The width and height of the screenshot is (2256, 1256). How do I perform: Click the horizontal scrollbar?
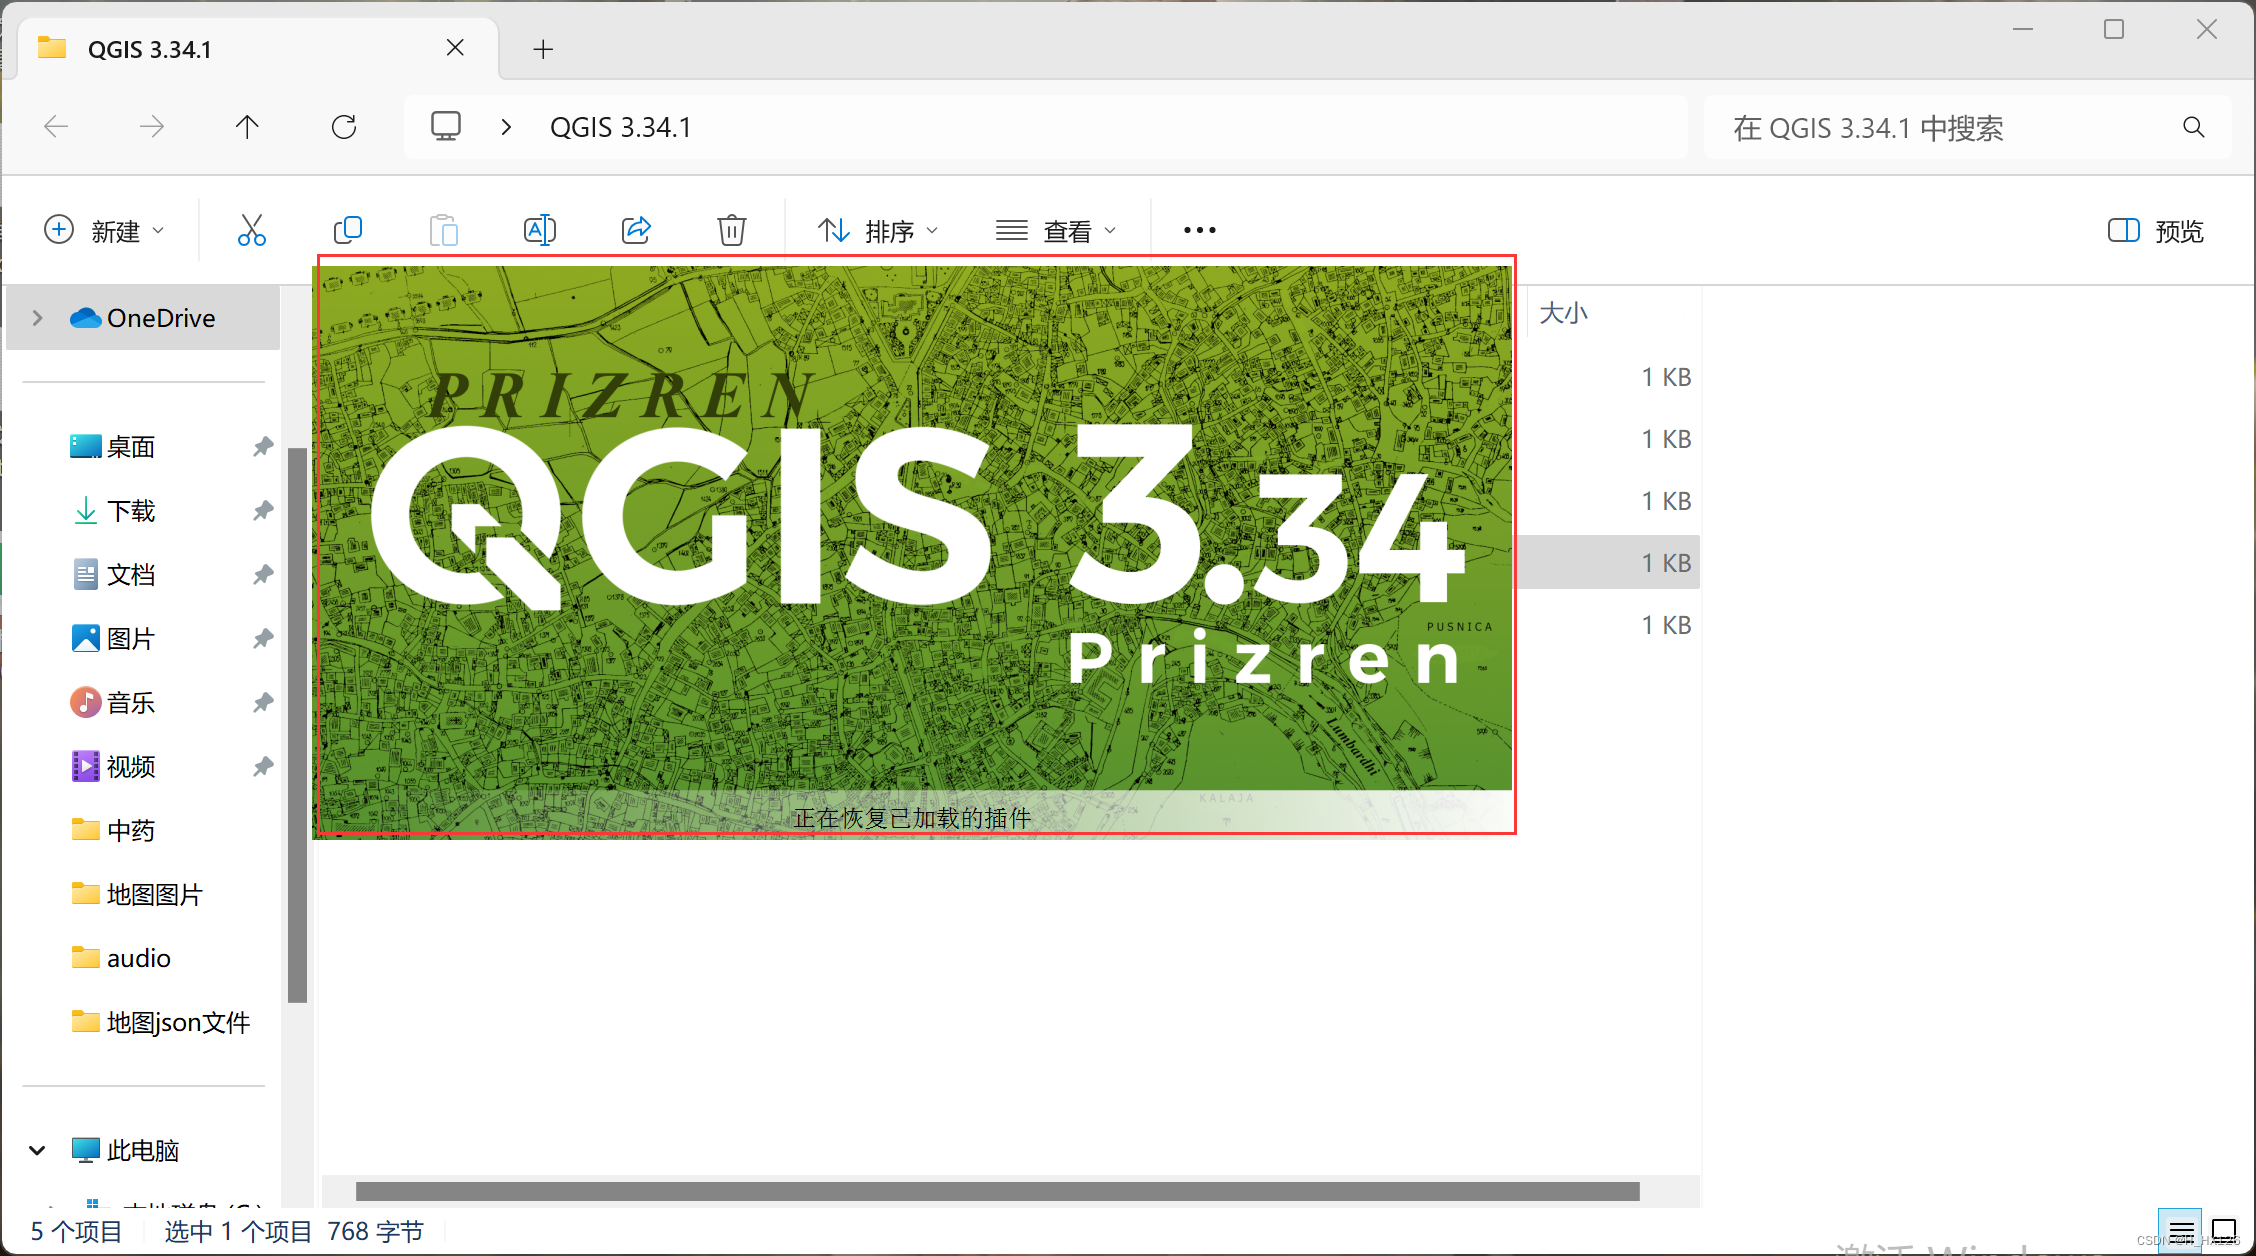[x=996, y=1191]
